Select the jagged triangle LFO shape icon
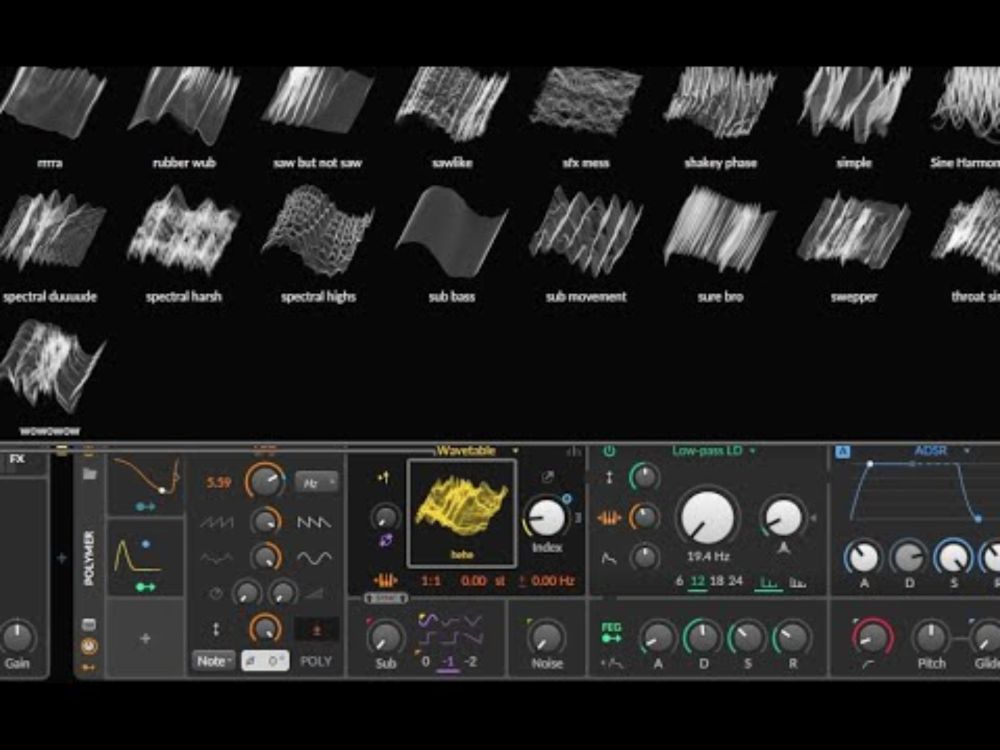 click(217, 559)
